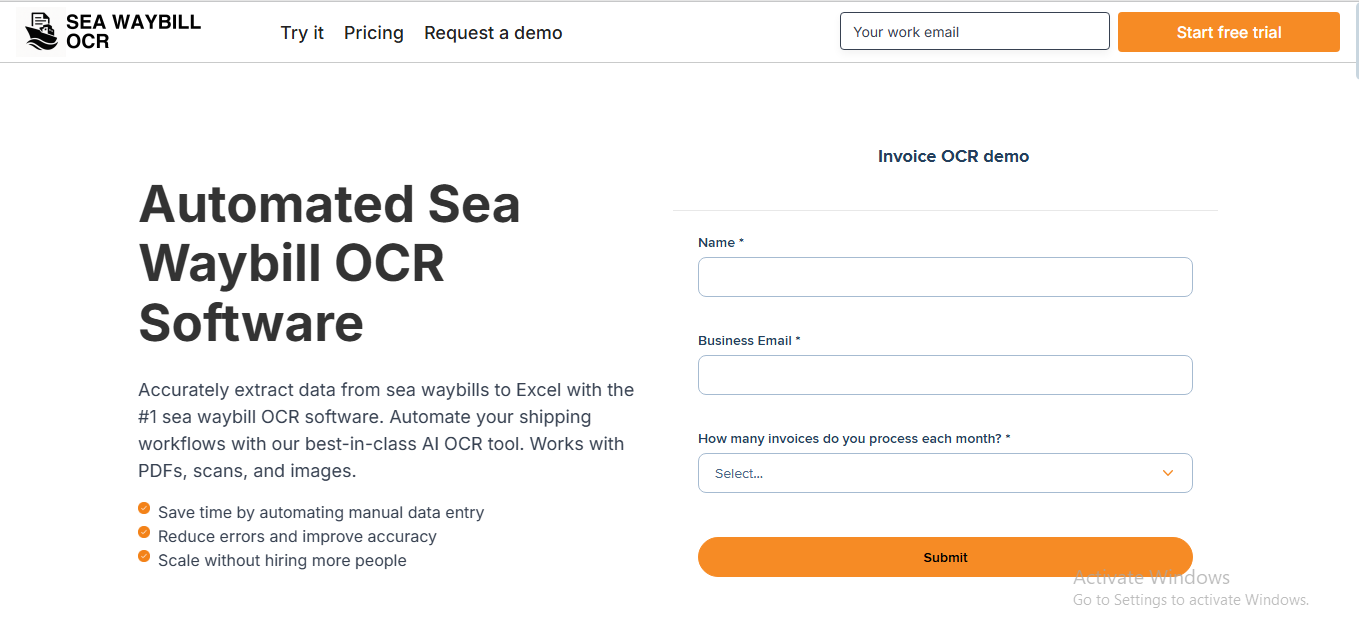Expand the invoices dropdown using its orange chevron
Screen dimensions: 1359x636
pos(1167,473)
